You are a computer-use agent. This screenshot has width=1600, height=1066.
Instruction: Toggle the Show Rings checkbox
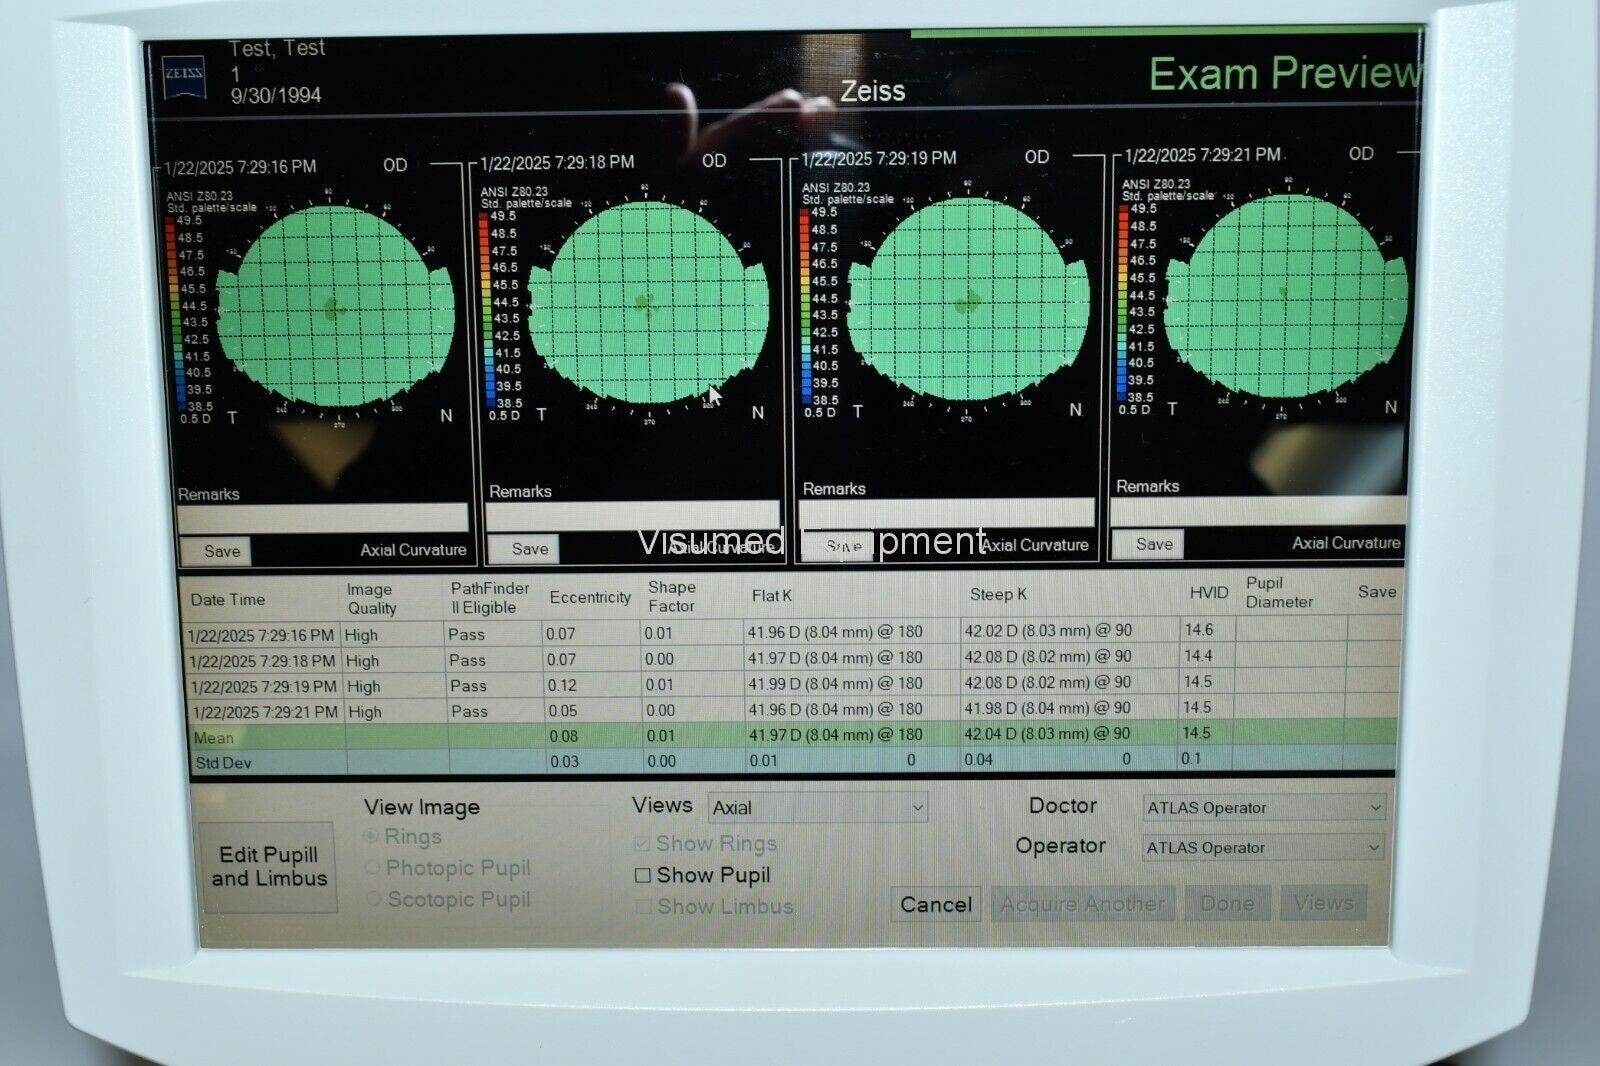(642, 845)
